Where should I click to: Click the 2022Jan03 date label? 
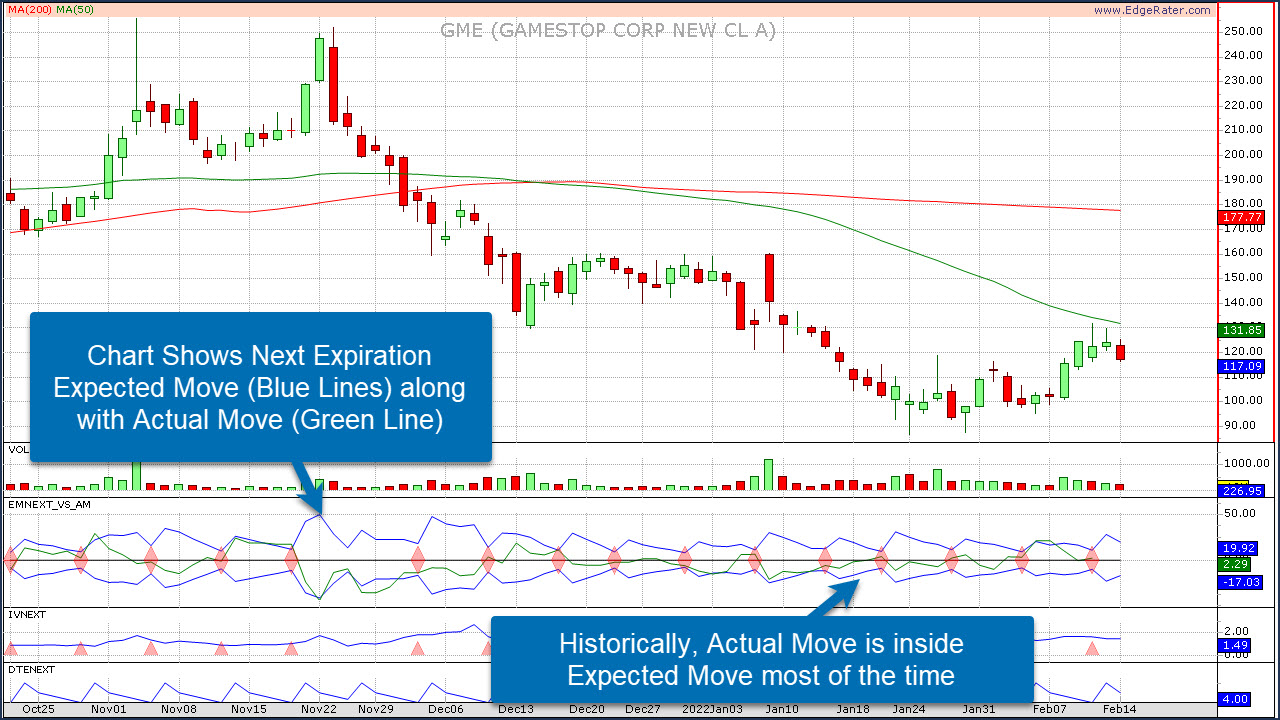point(711,709)
